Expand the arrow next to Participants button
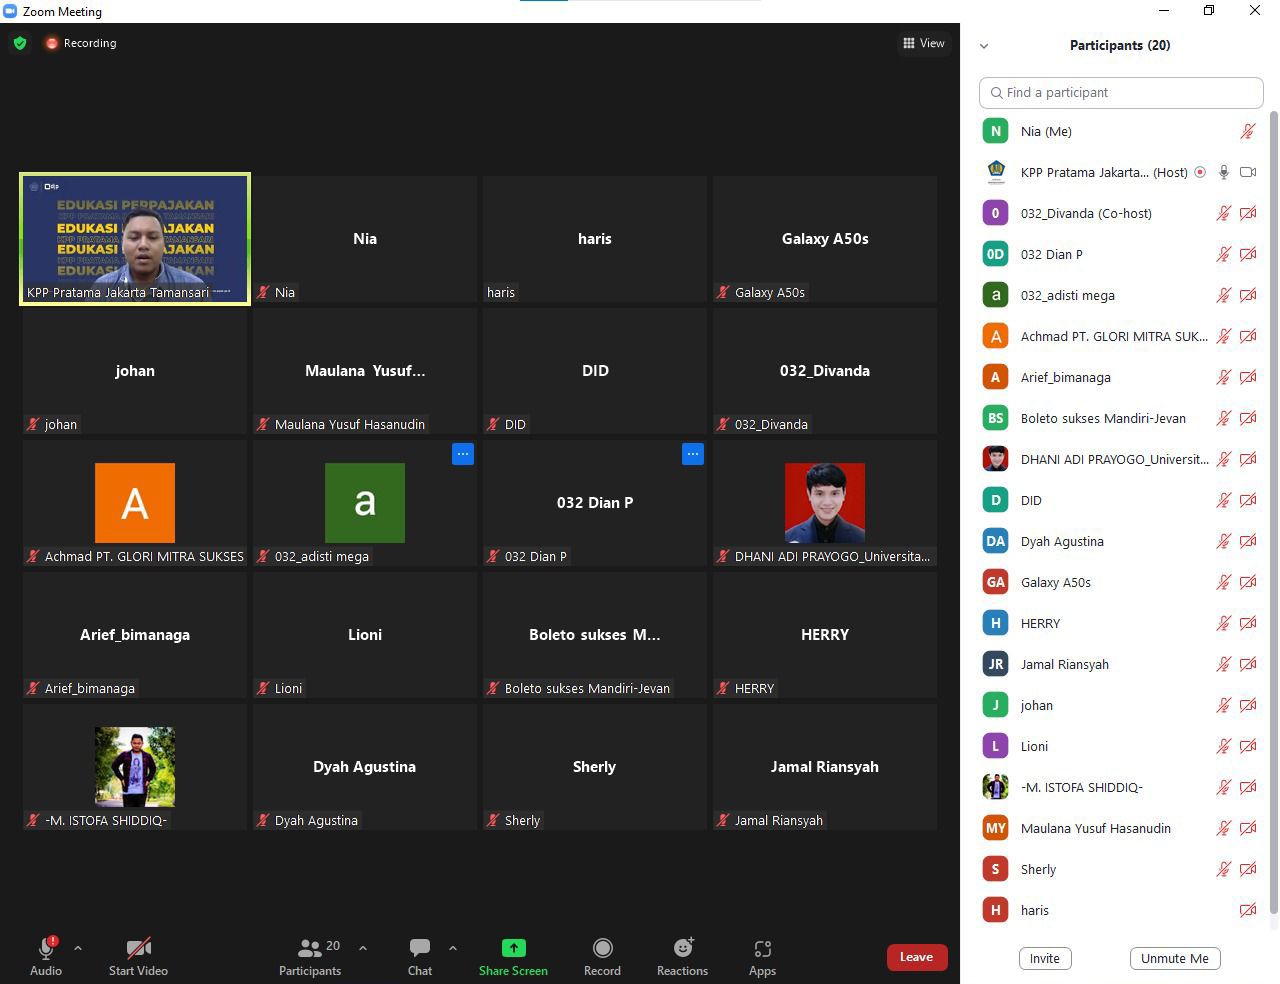This screenshot has height=984, width=1280. point(362,948)
